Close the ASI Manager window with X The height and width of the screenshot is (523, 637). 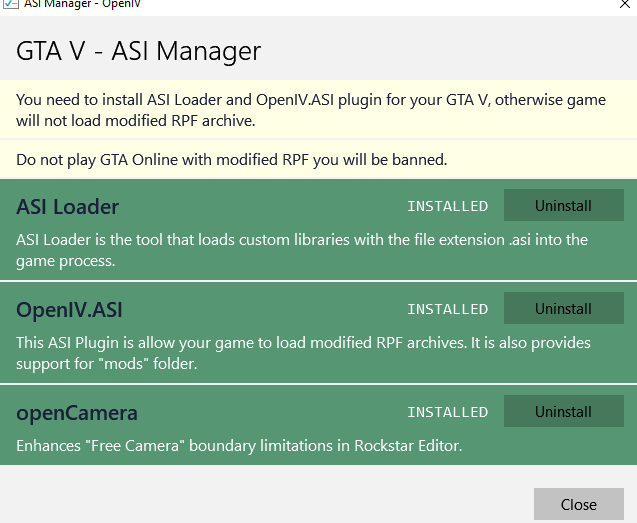coord(624,4)
